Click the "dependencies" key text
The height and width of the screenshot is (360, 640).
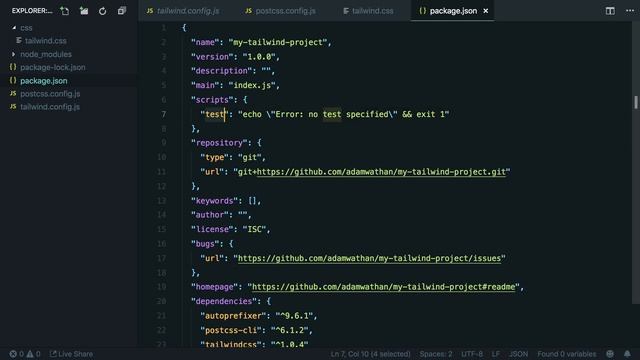pos(224,301)
